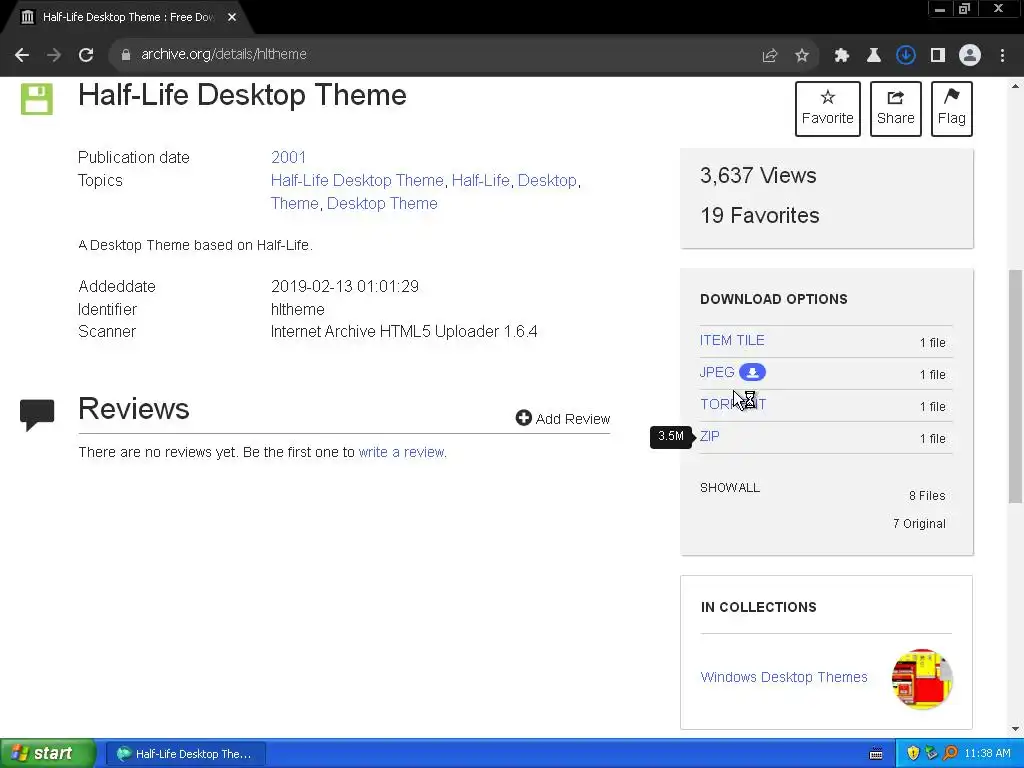1024x768 pixels.
Task: Open the JPEG download option
Action: [x=717, y=372]
